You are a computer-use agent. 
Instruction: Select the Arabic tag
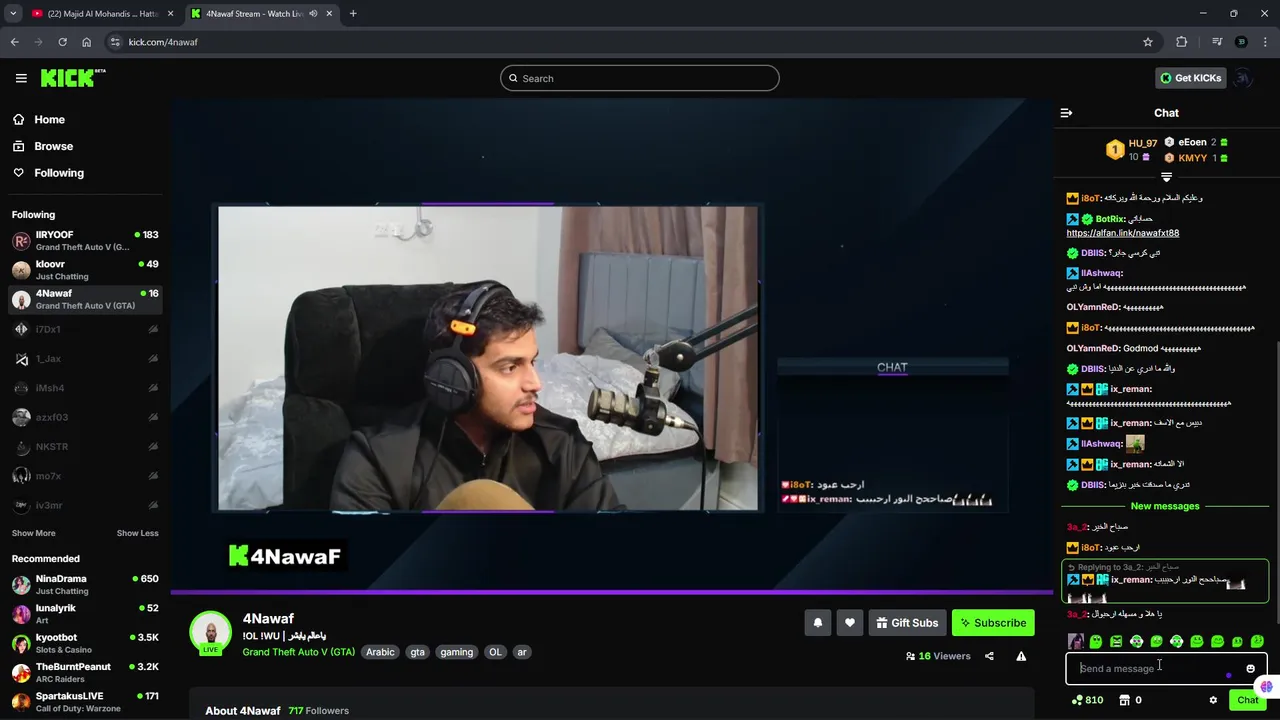pos(380,652)
